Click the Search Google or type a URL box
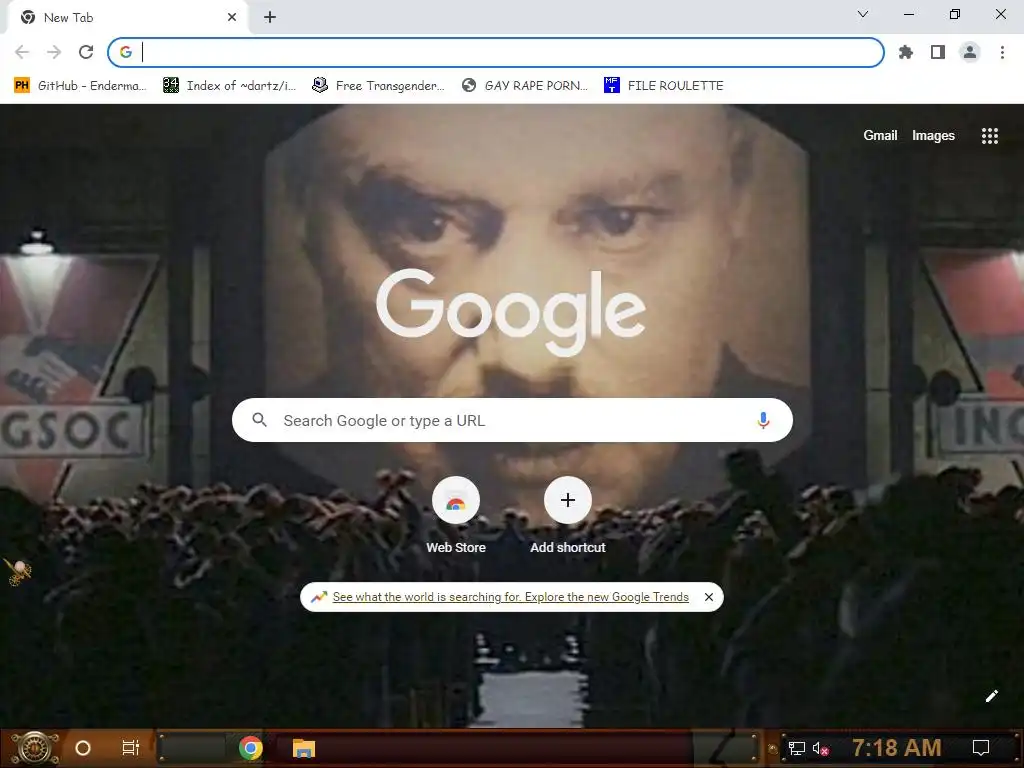This screenshot has height=768, width=1024. pos(512,420)
